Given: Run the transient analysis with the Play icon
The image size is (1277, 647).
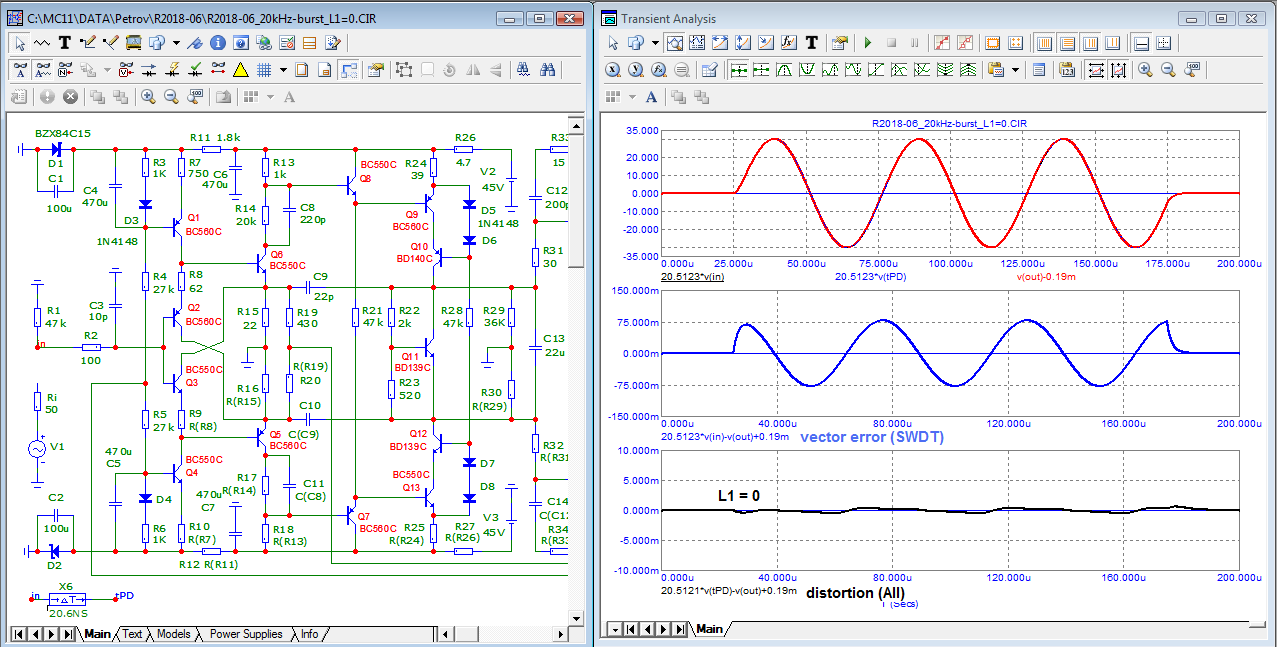Looking at the screenshot, I should tap(868, 43).
